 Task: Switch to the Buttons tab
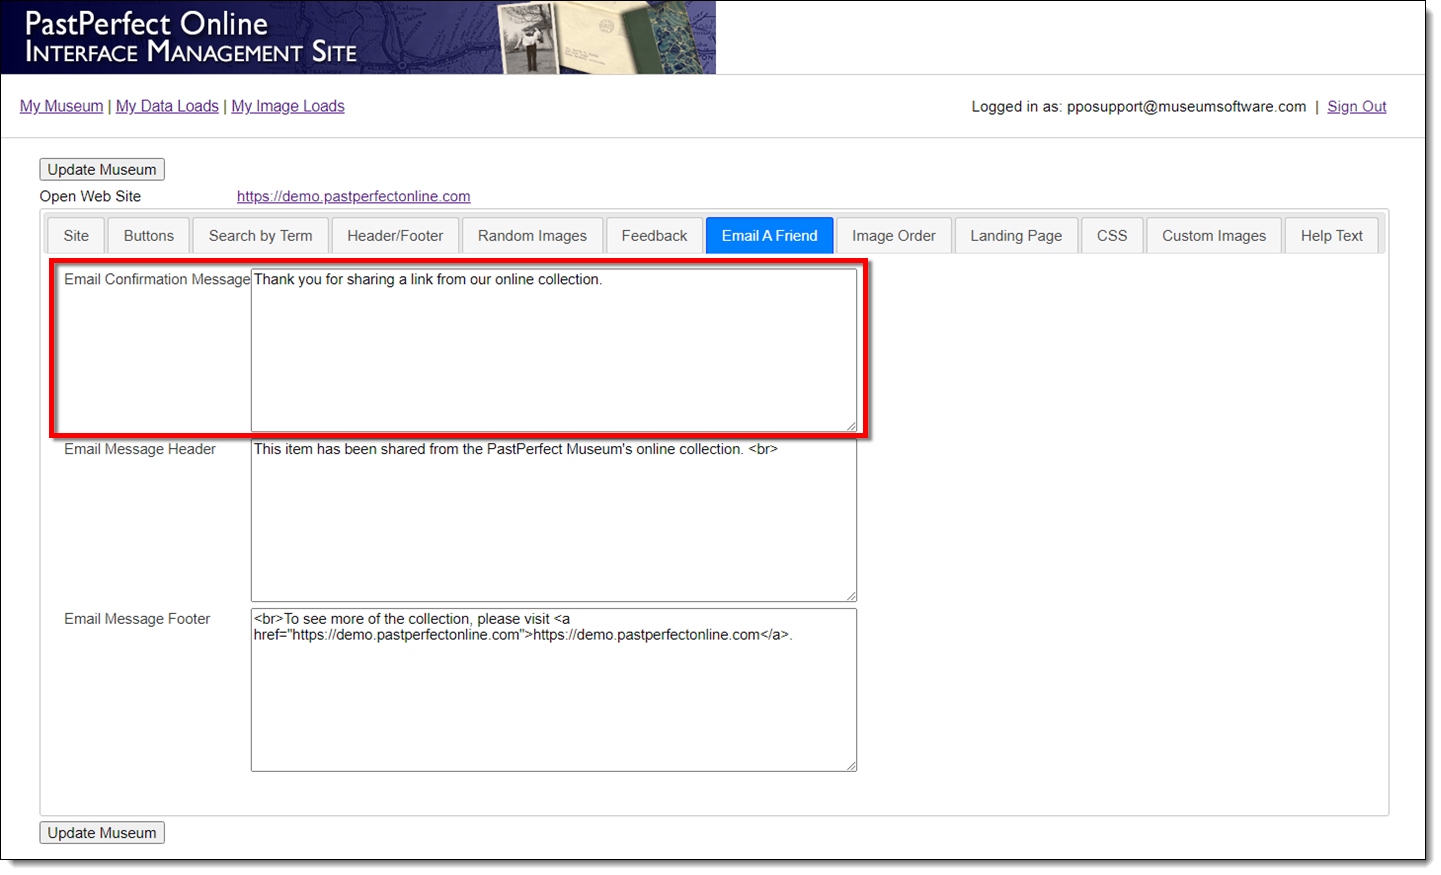(x=148, y=236)
